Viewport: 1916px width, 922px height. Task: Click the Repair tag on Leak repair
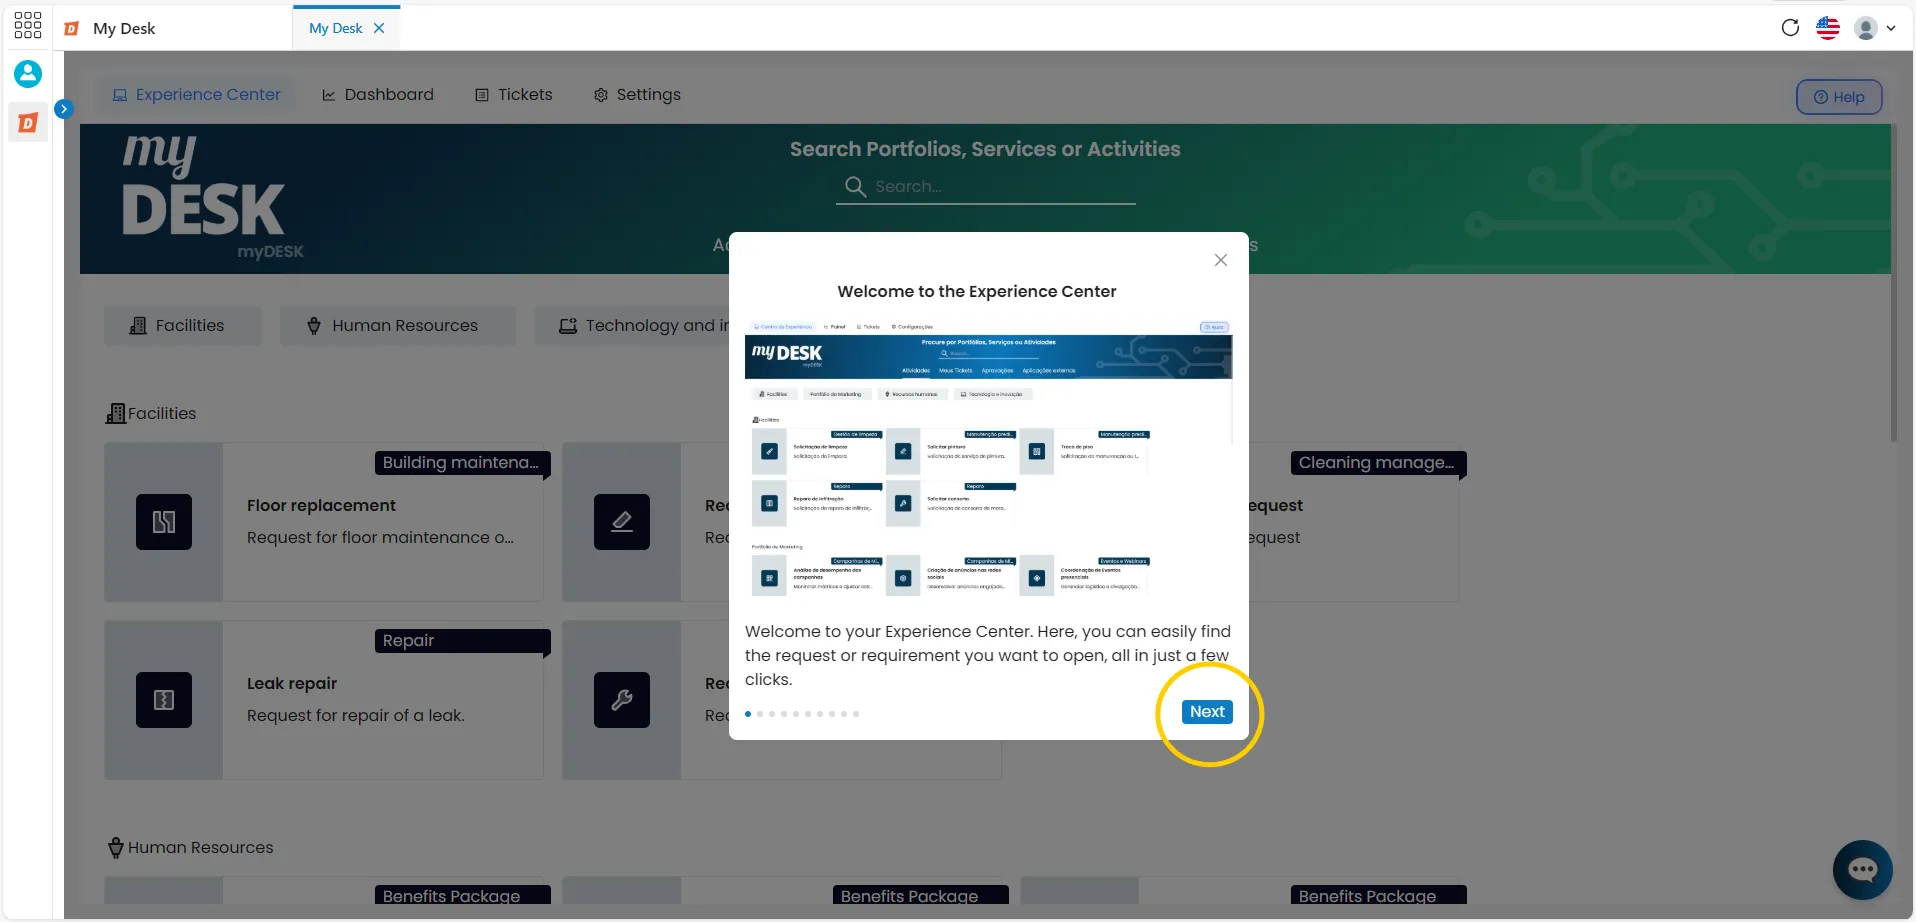tap(461, 641)
